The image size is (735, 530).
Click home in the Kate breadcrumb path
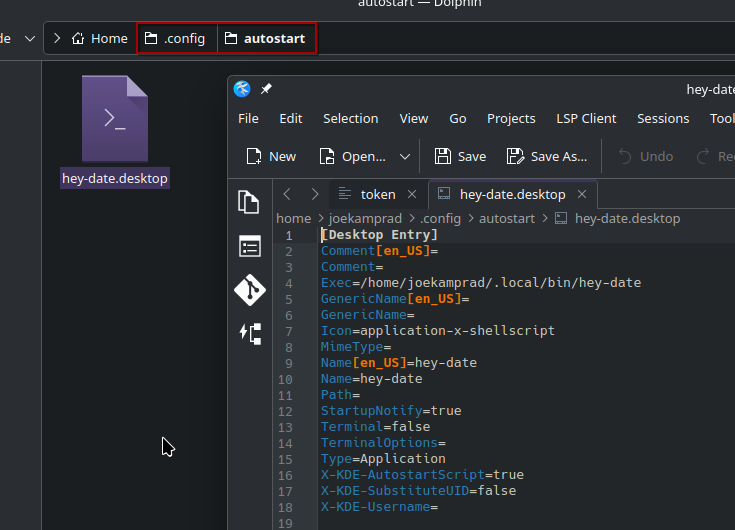[x=293, y=218]
